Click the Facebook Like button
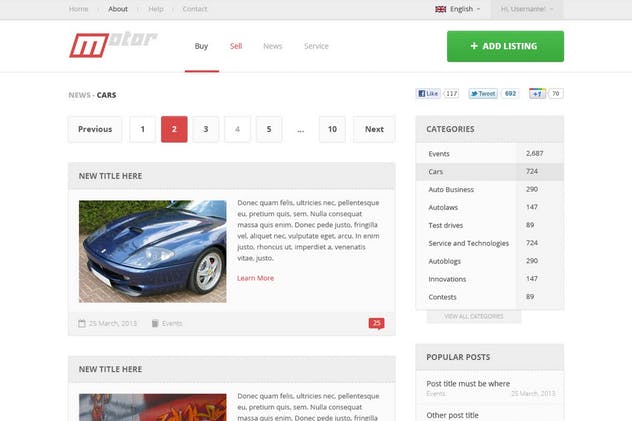The width and height of the screenshot is (632, 421). tap(428, 93)
